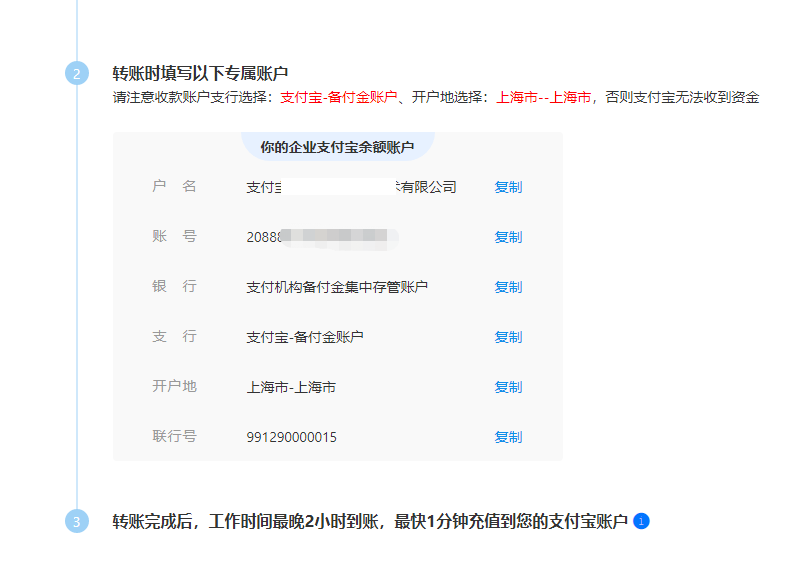
Task: Click the 户名 row label
Action: point(174,186)
